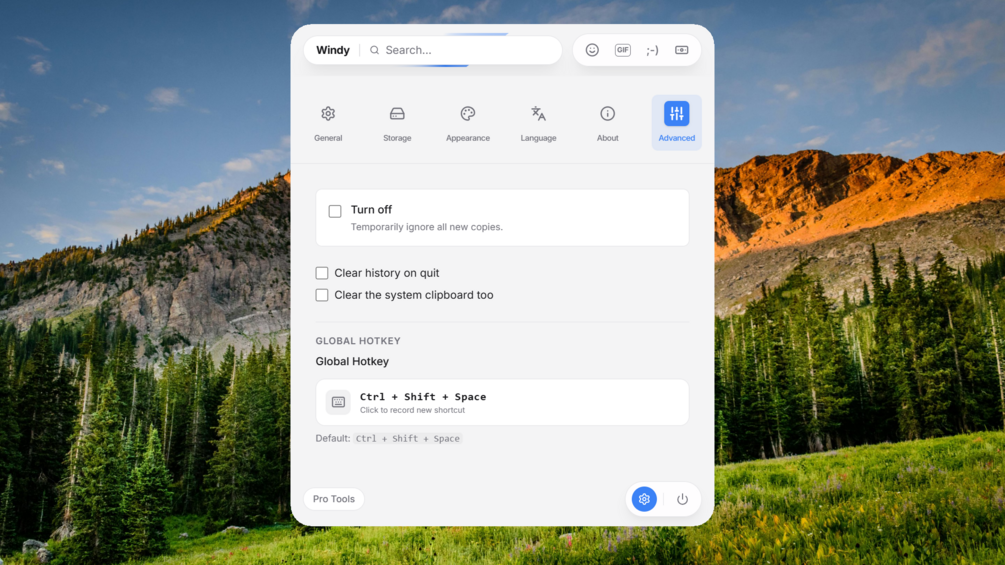Screen dimensions: 1005x565
Task: Click the Windy app title
Action: click(x=333, y=50)
